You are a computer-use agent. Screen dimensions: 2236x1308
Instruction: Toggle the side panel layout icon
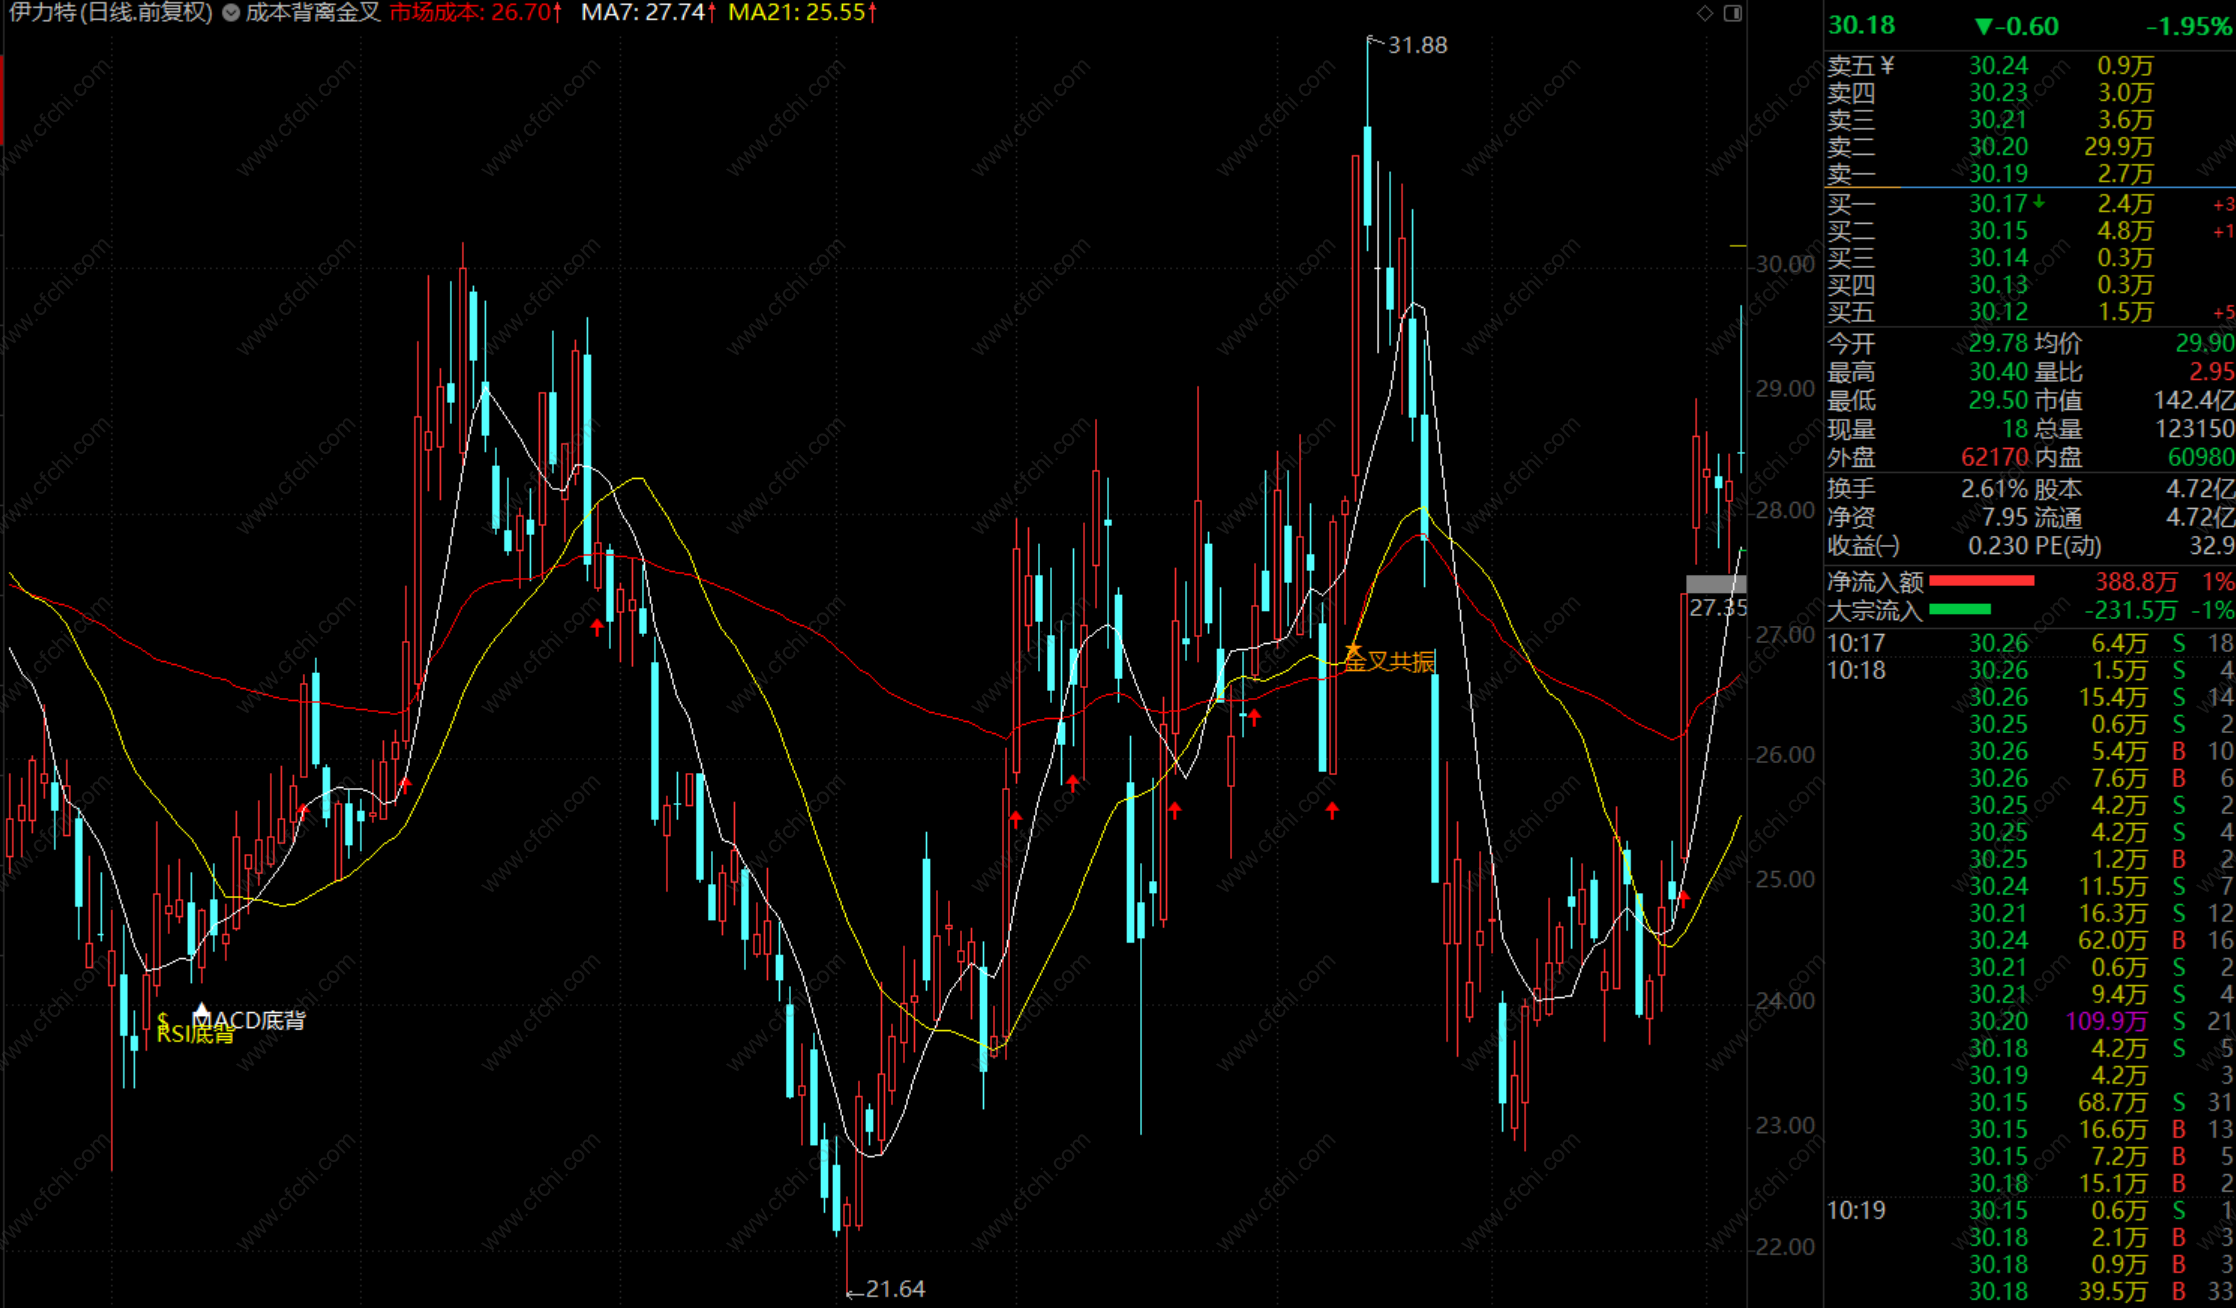point(1733,13)
